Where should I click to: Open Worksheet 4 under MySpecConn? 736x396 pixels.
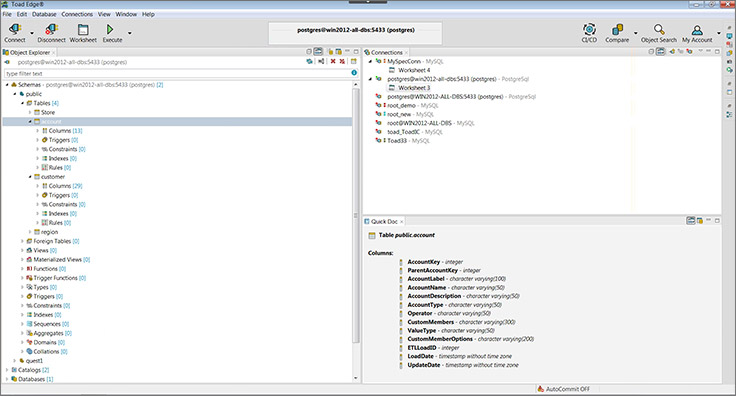[414, 70]
